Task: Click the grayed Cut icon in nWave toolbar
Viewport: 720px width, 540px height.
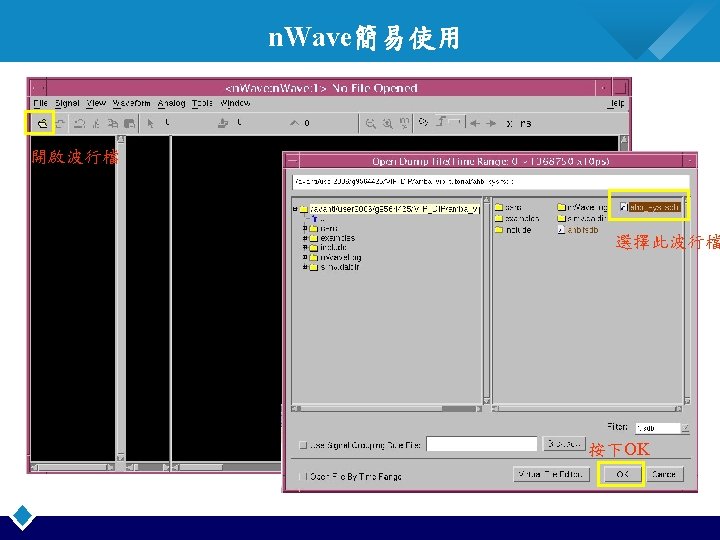Action: pos(96,123)
